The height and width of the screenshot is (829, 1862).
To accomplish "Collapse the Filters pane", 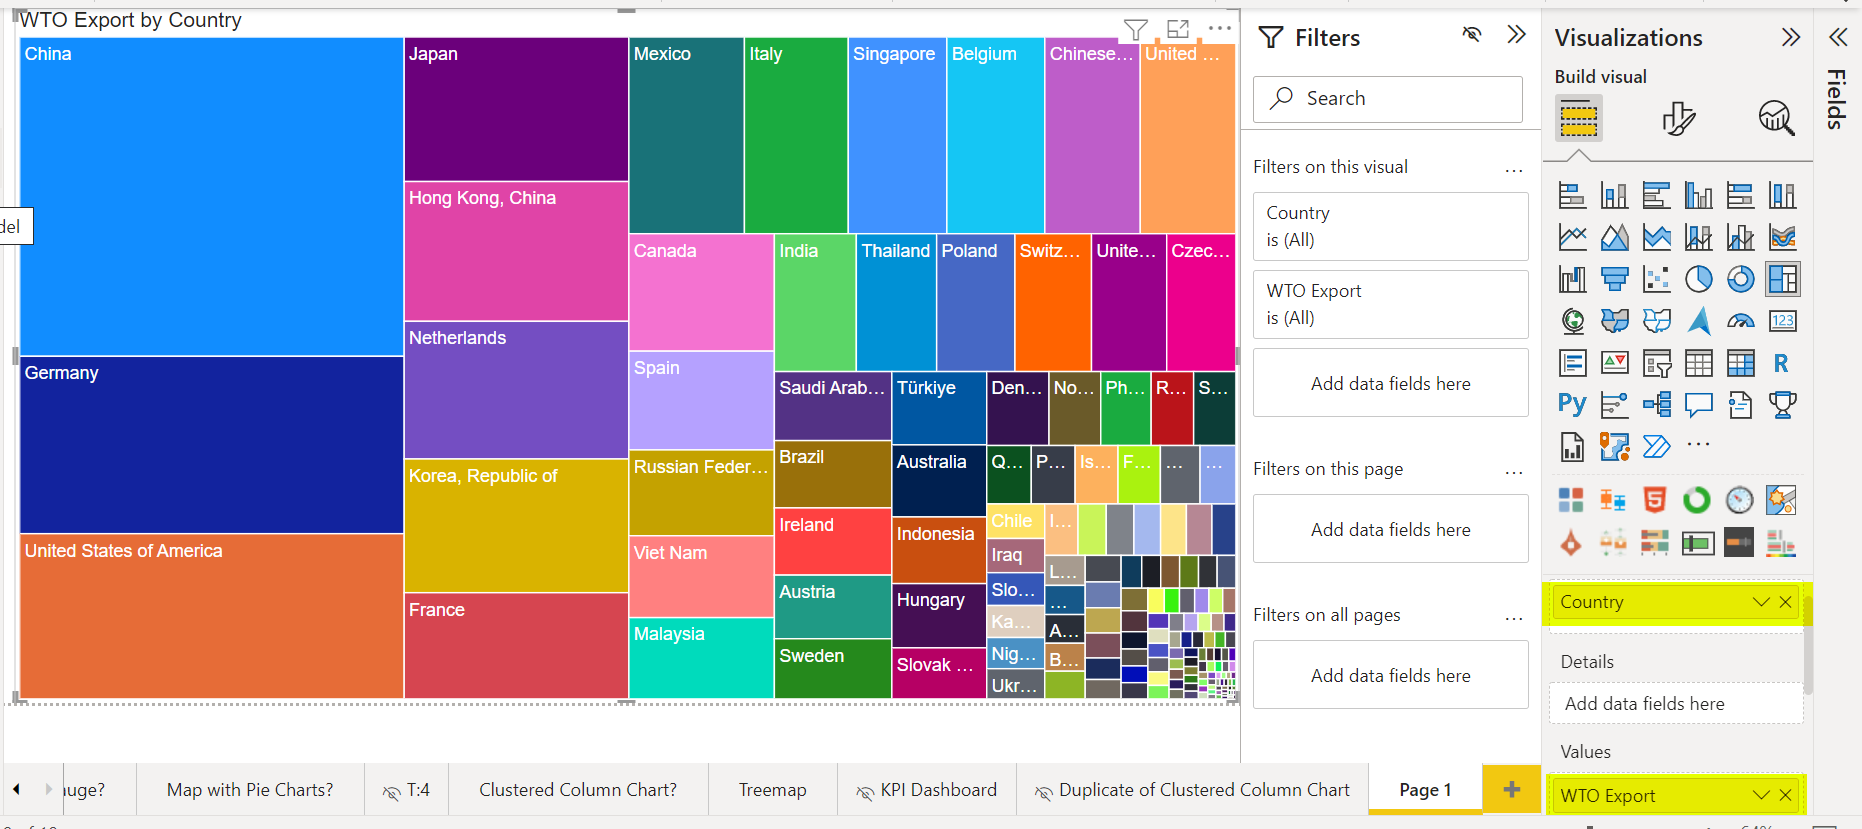I will (x=1516, y=35).
